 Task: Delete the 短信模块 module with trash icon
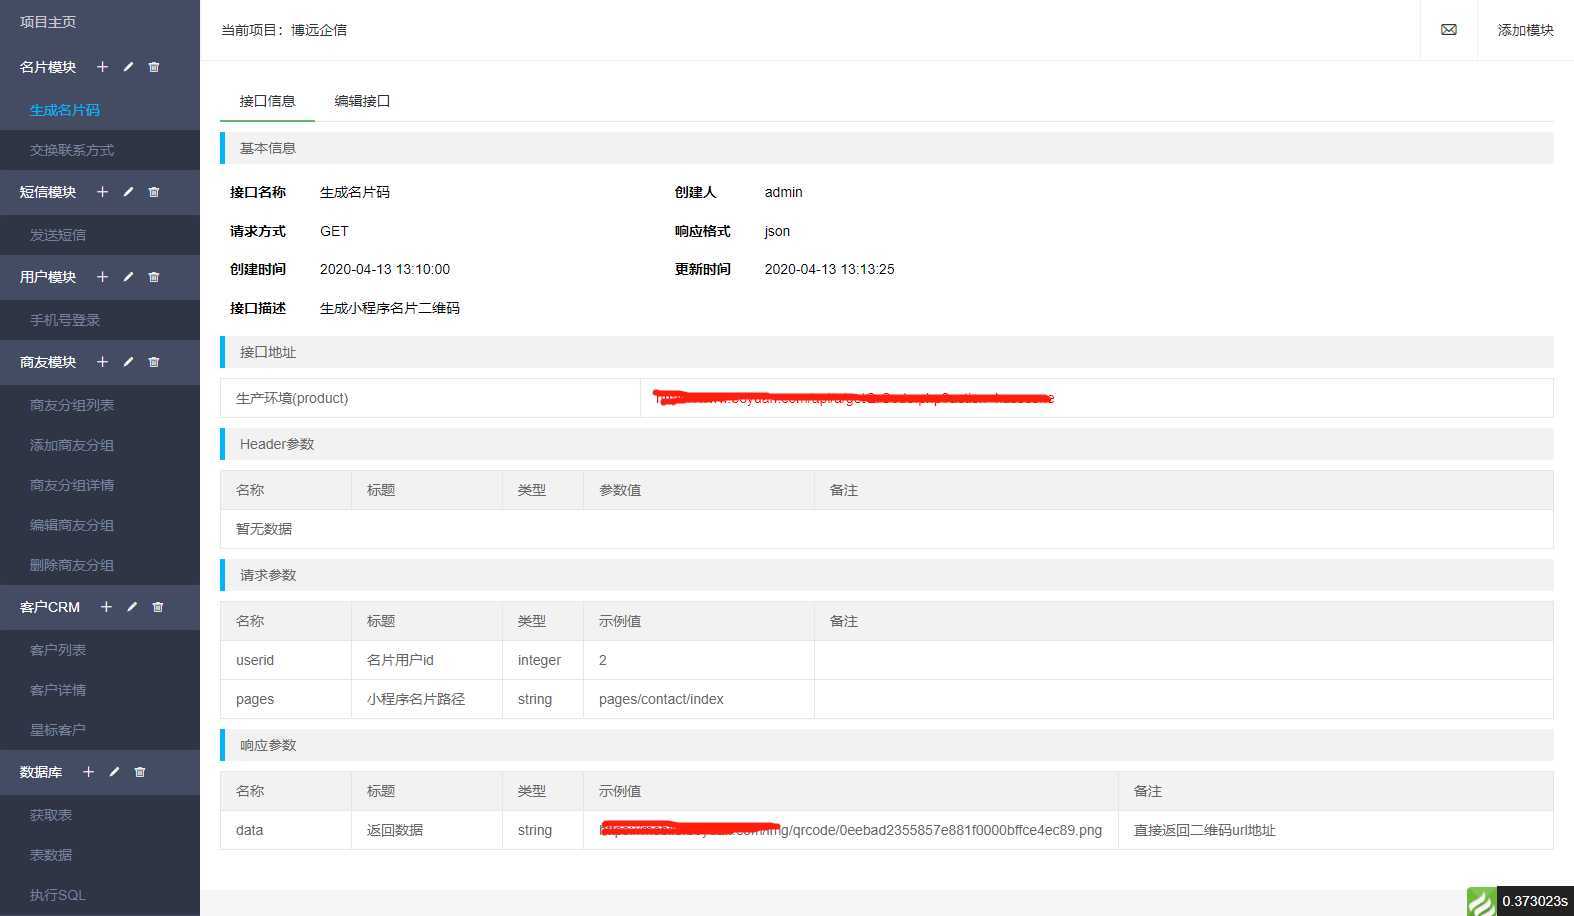coord(154,192)
